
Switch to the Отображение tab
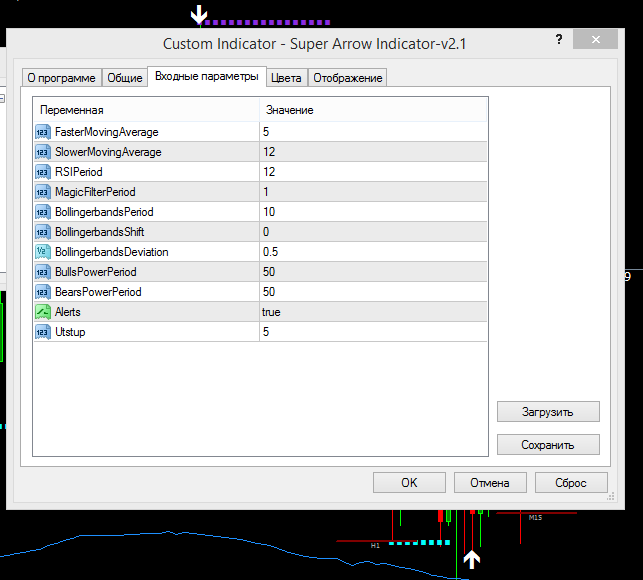click(347, 78)
